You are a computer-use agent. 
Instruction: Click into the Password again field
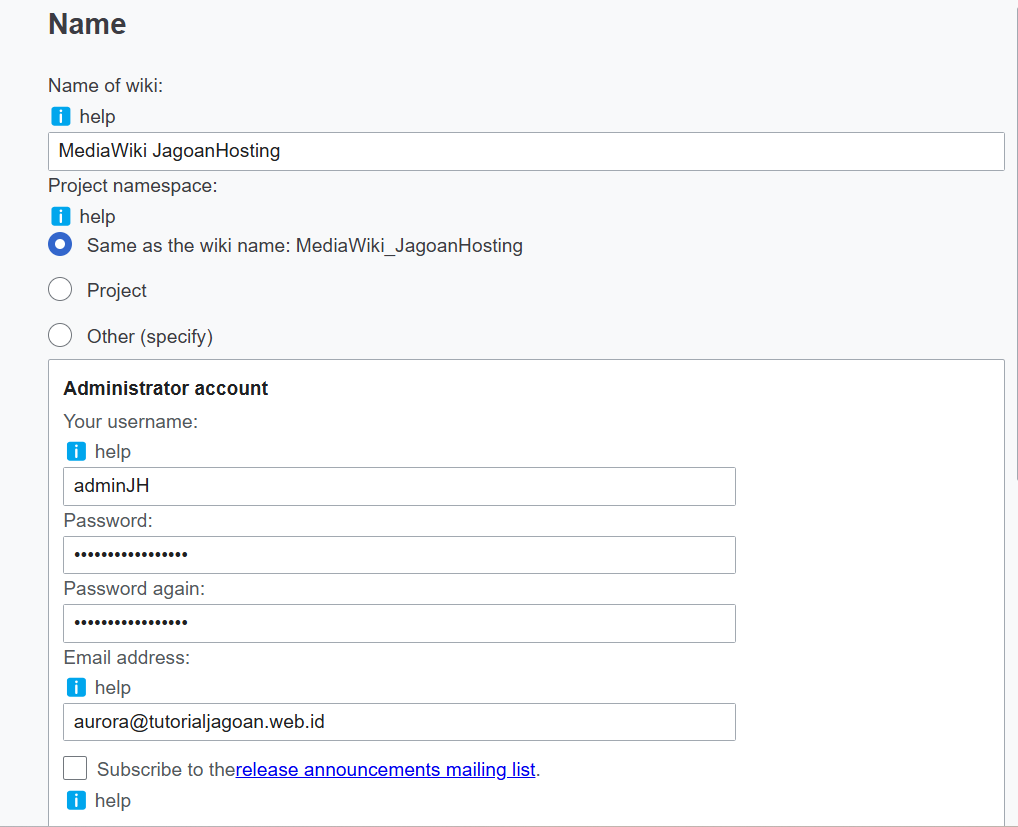[399, 623]
